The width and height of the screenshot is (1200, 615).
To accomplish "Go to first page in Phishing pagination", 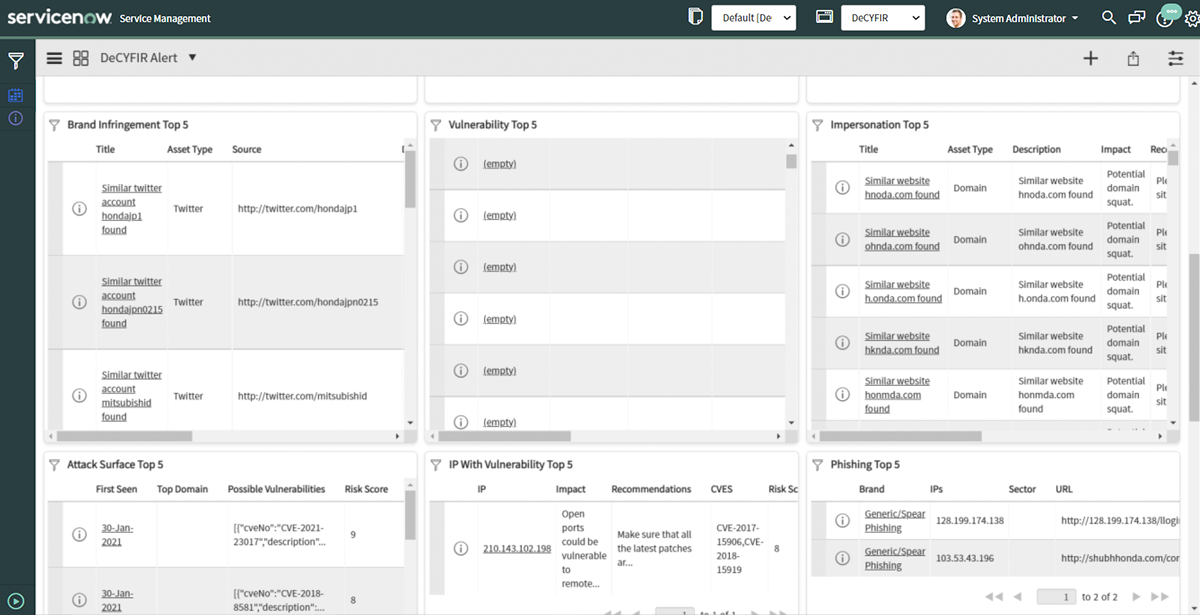I will [x=994, y=597].
